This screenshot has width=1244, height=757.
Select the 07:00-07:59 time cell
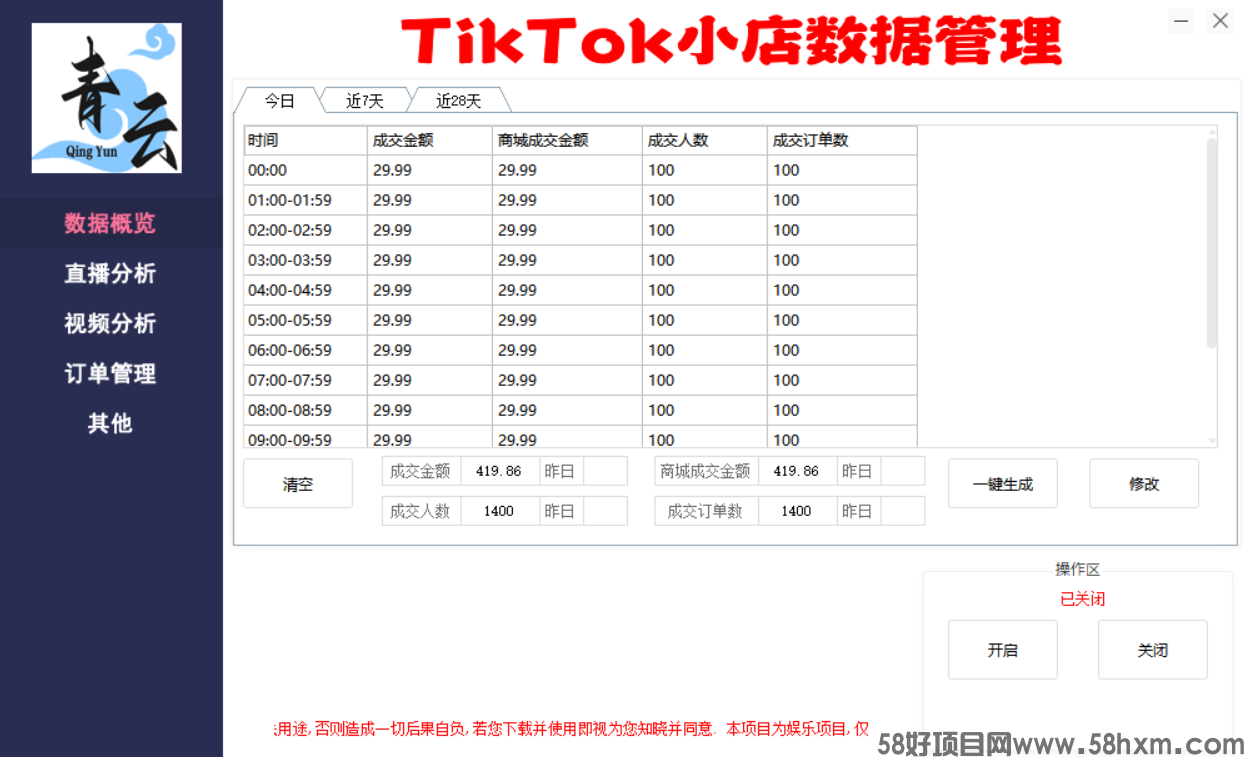tap(306, 380)
